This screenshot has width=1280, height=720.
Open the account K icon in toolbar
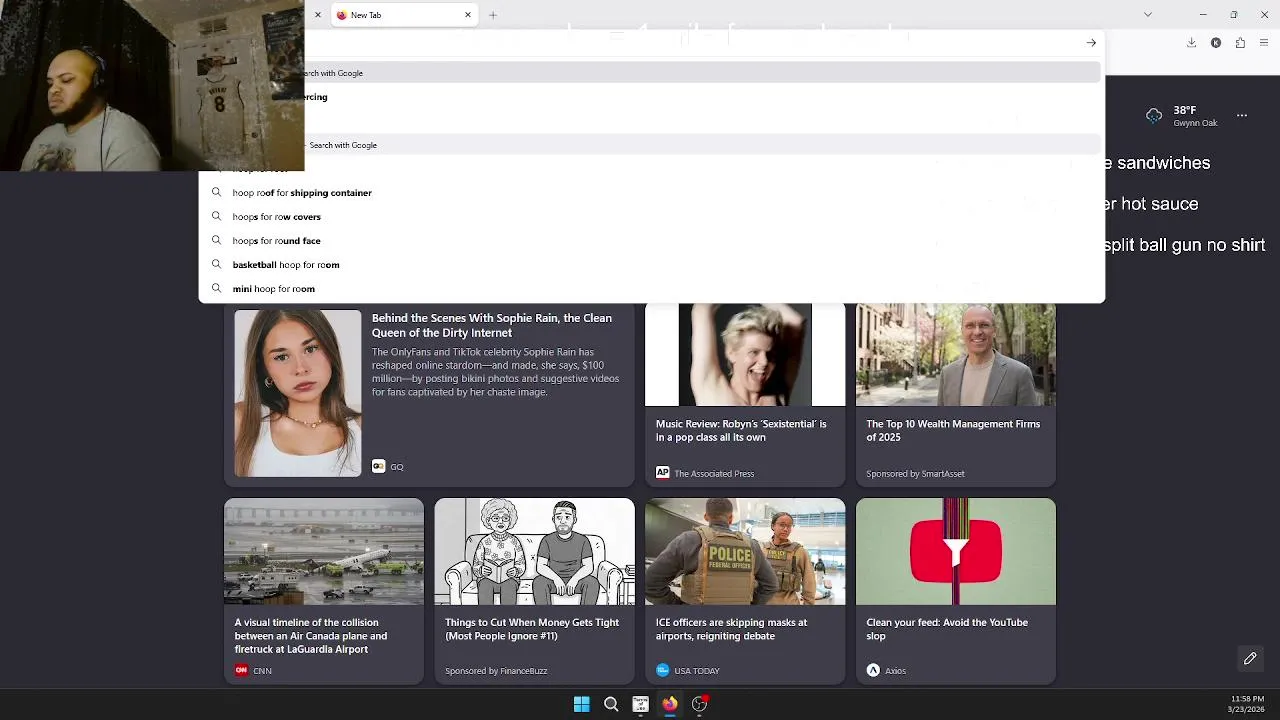click(1216, 43)
